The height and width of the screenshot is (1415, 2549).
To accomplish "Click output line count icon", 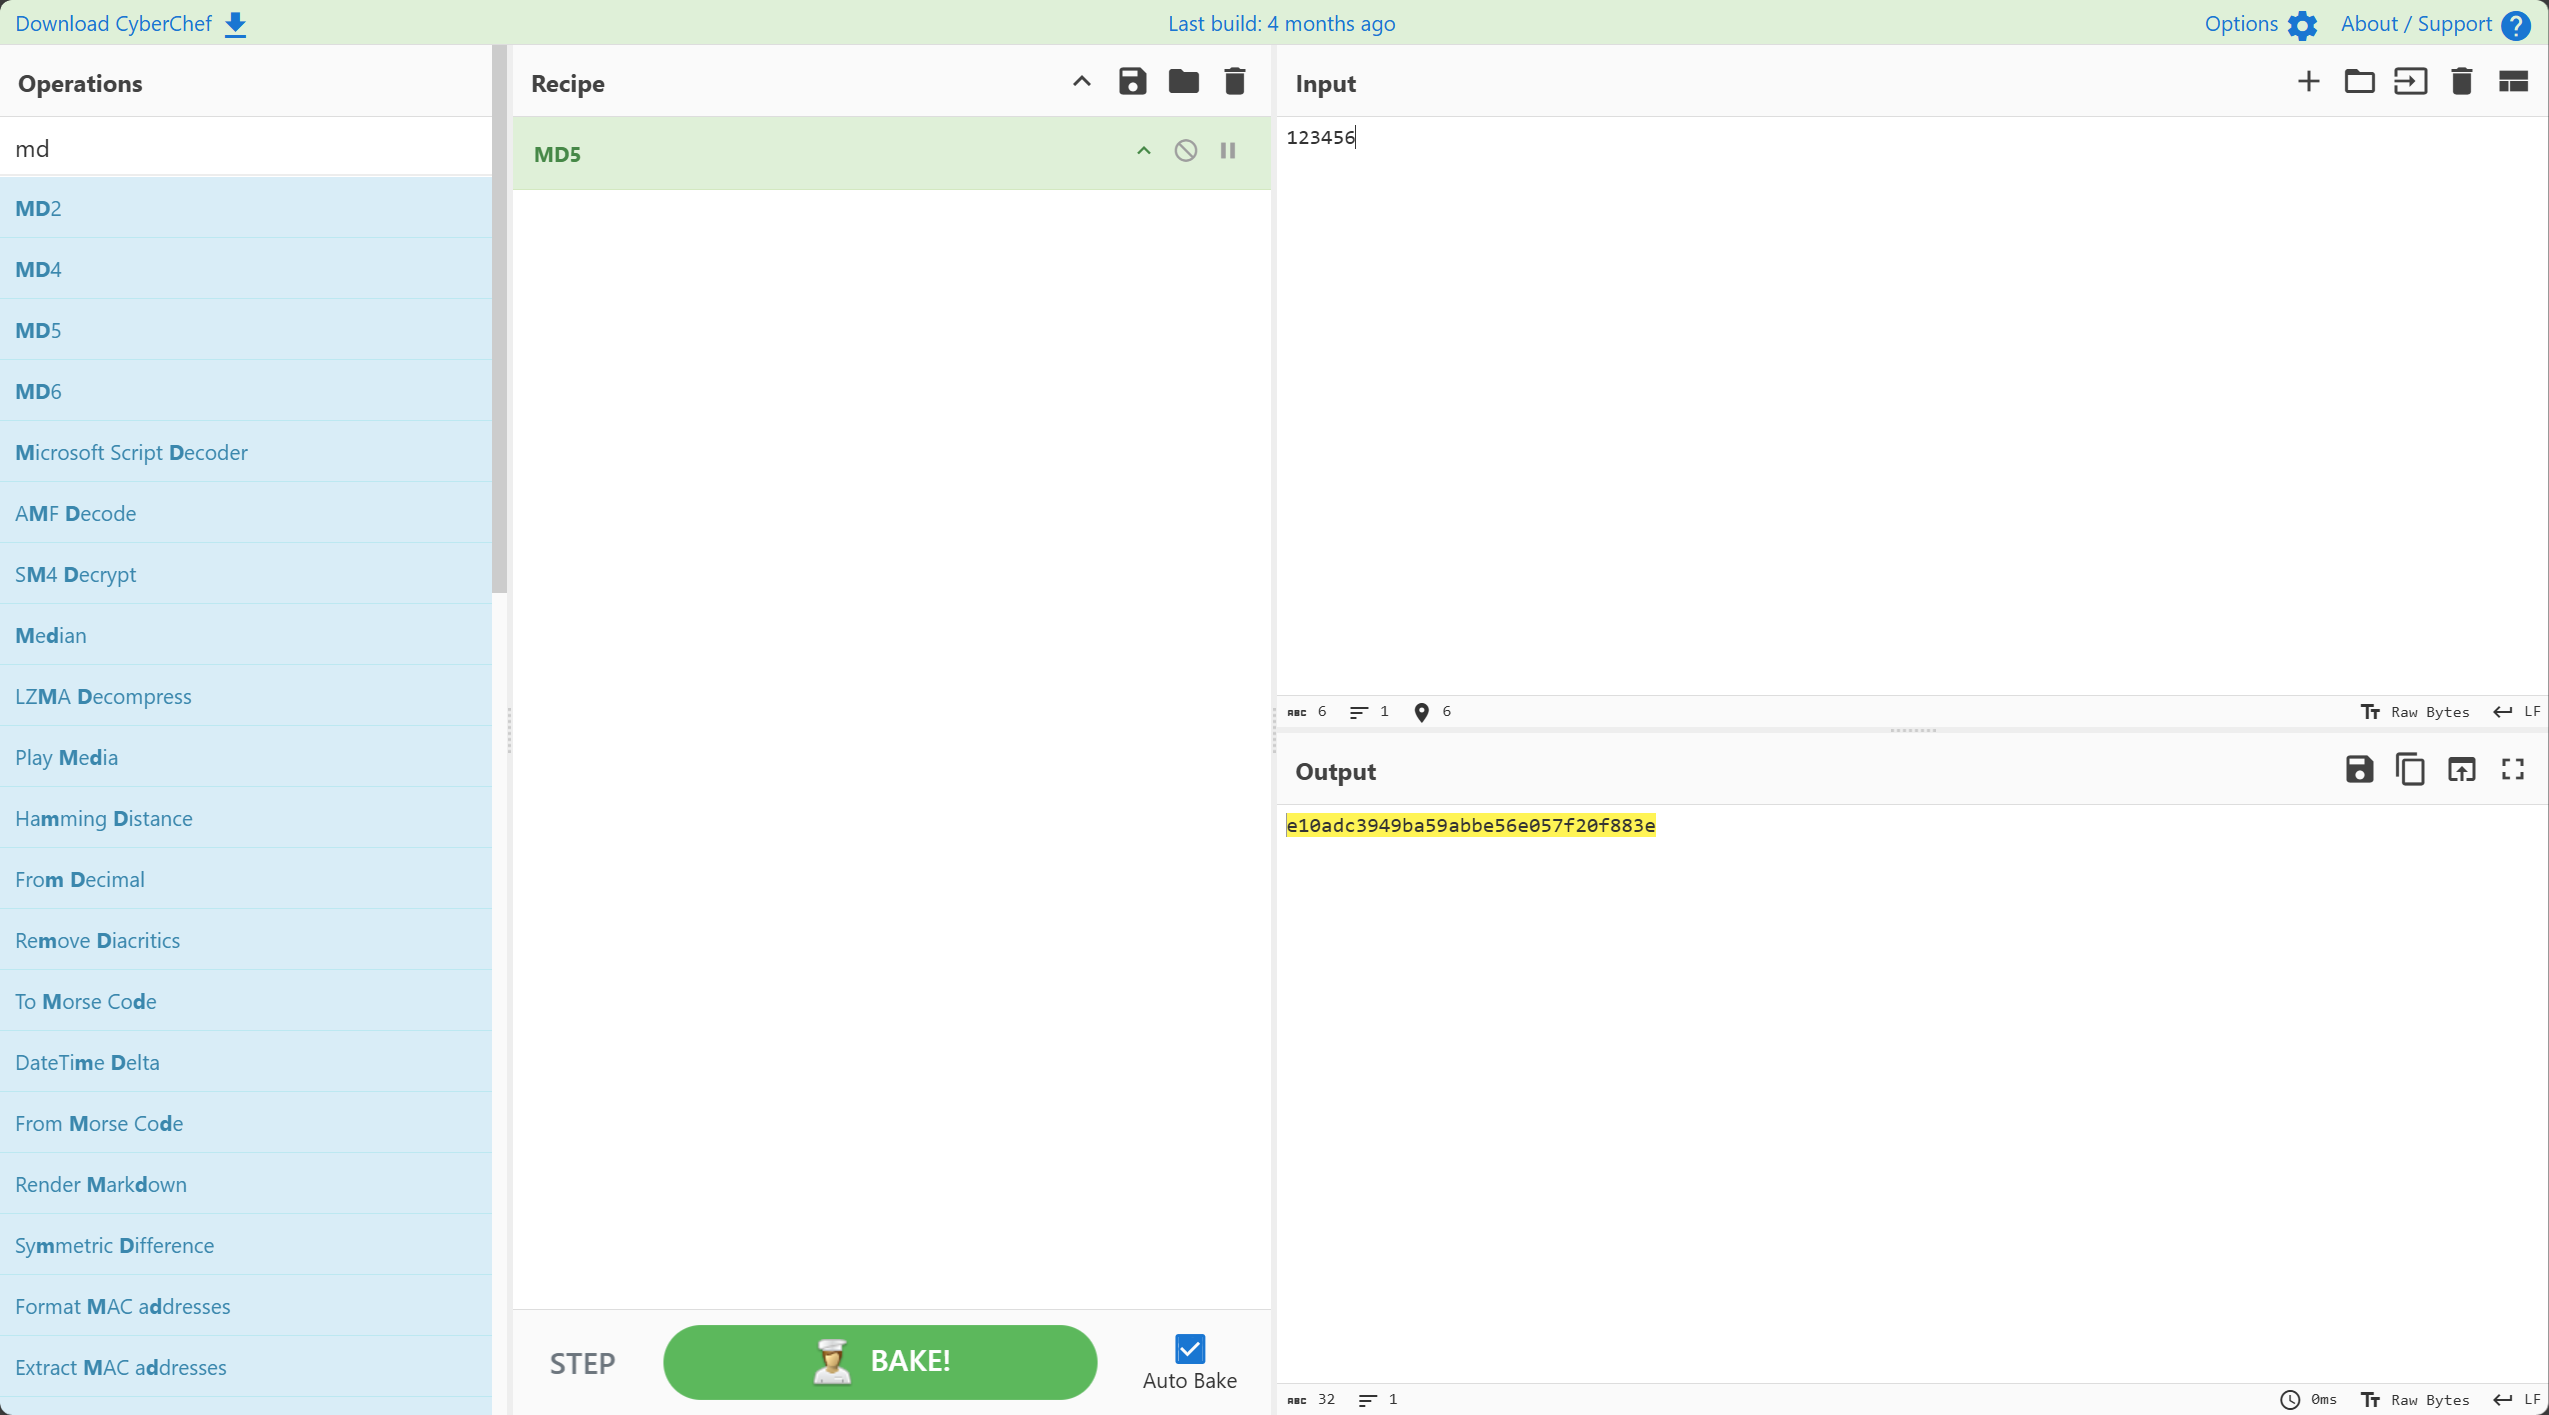I will click(1368, 1400).
